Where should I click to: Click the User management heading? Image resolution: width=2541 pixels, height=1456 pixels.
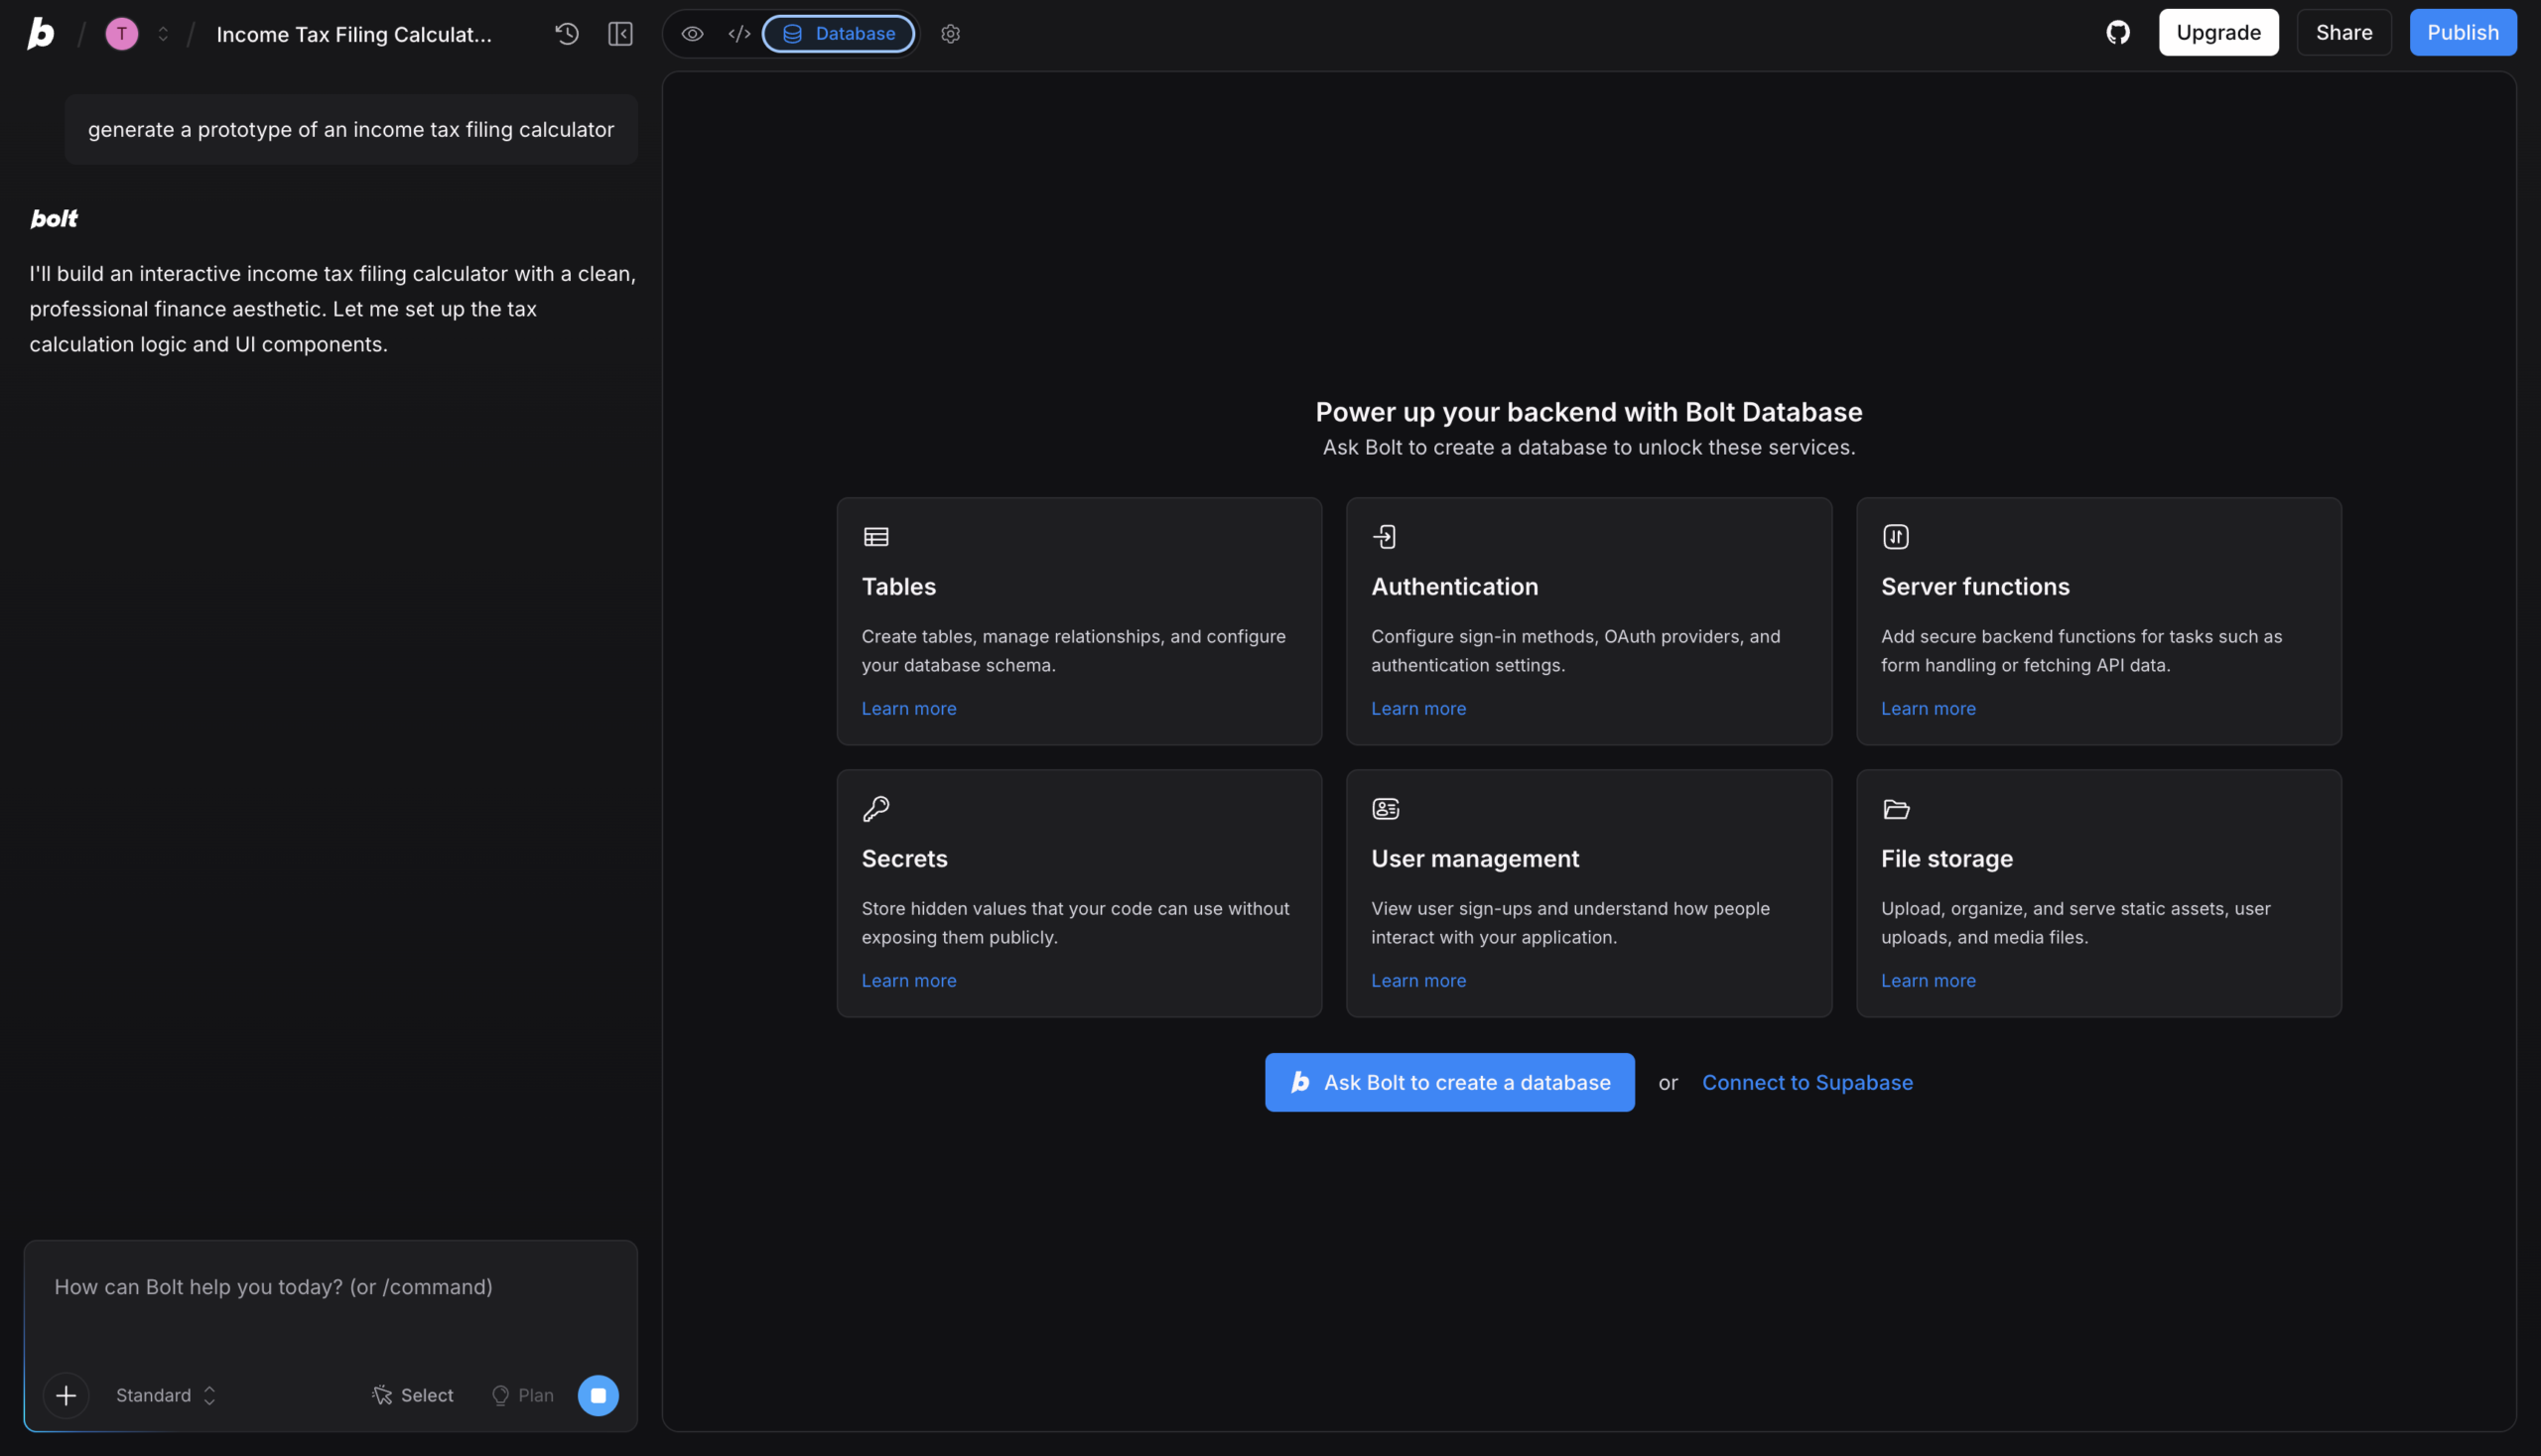point(1475,859)
